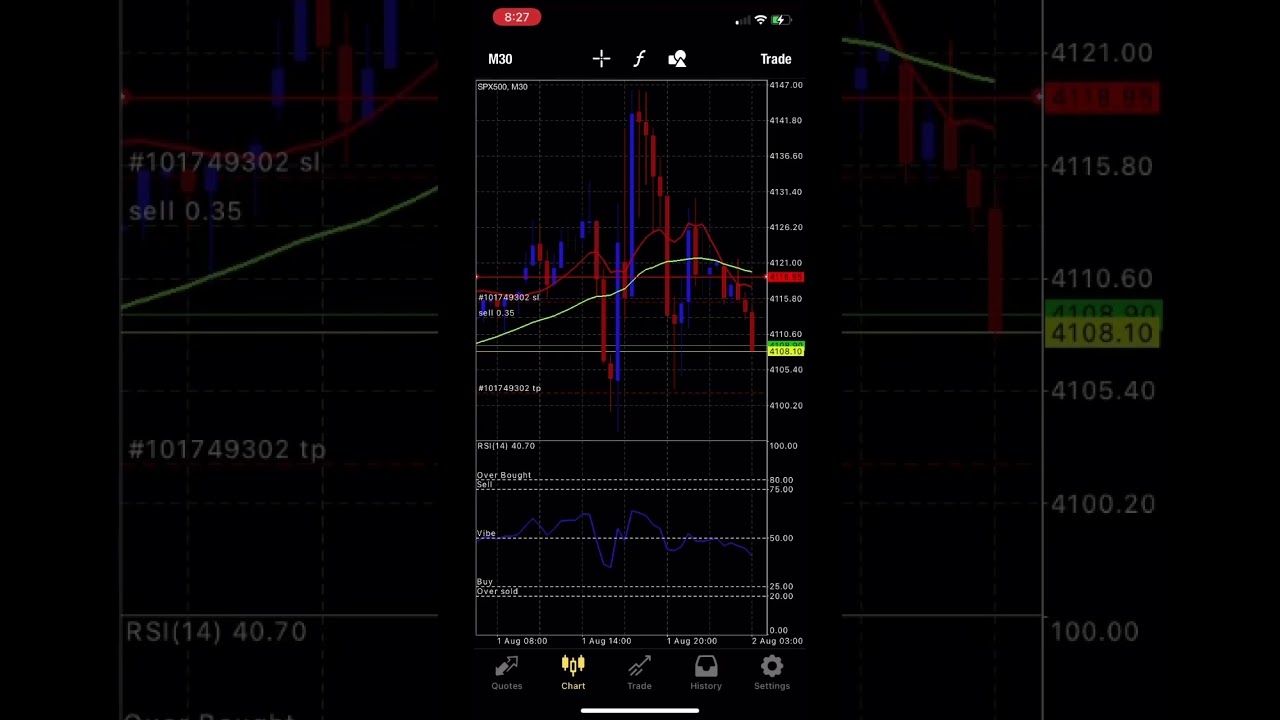Open the Settings tab
The height and width of the screenshot is (720, 1280).
click(x=772, y=673)
